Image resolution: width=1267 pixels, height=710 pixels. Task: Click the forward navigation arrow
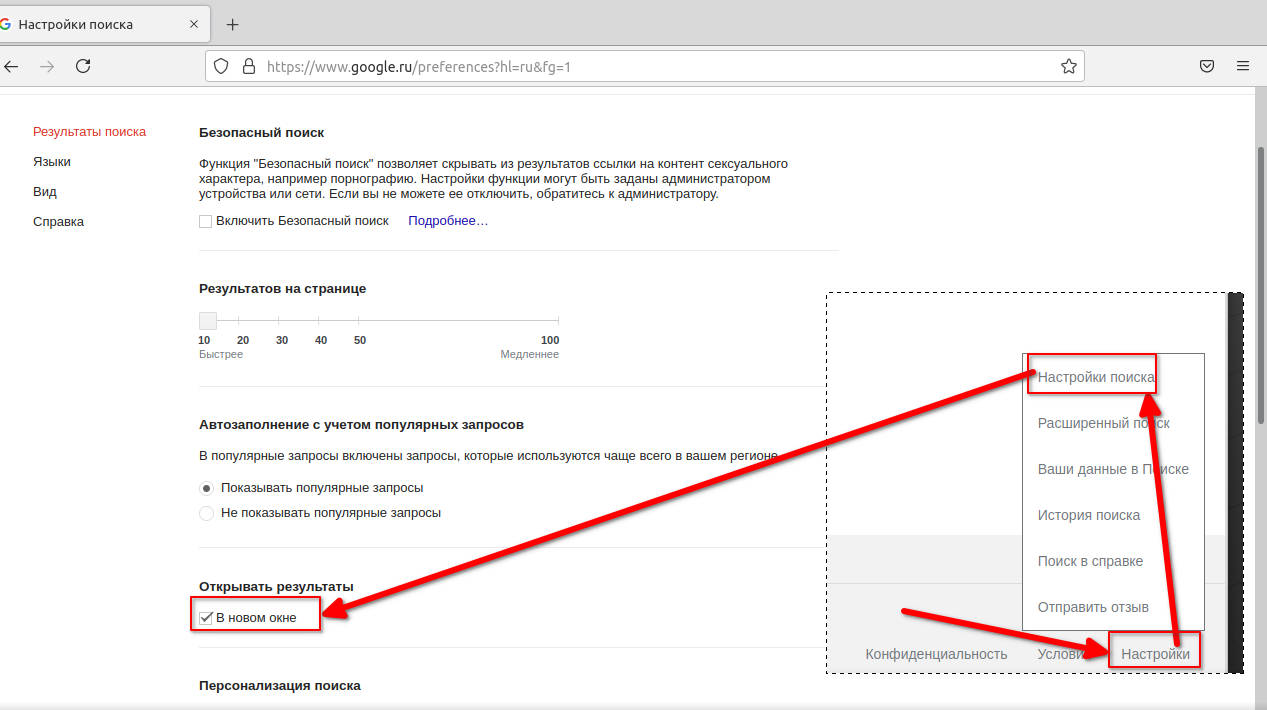point(47,66)
